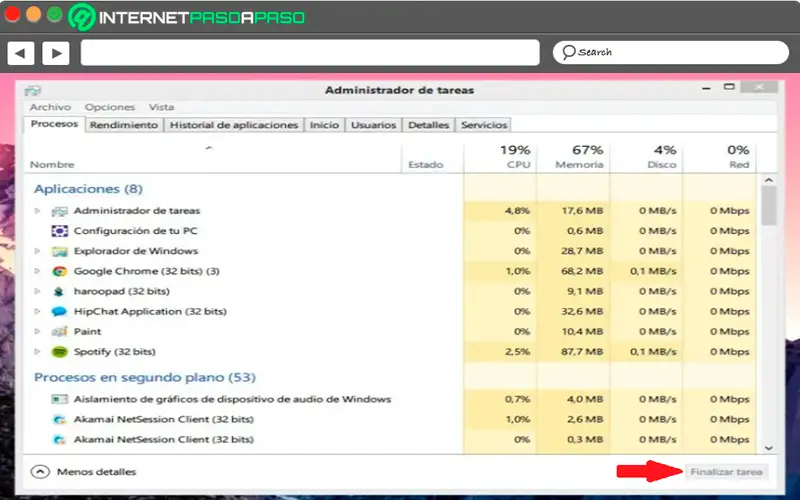Minimize the Administrador de tareas window
This screenshot has width=800, height=500.
[706, 88]
